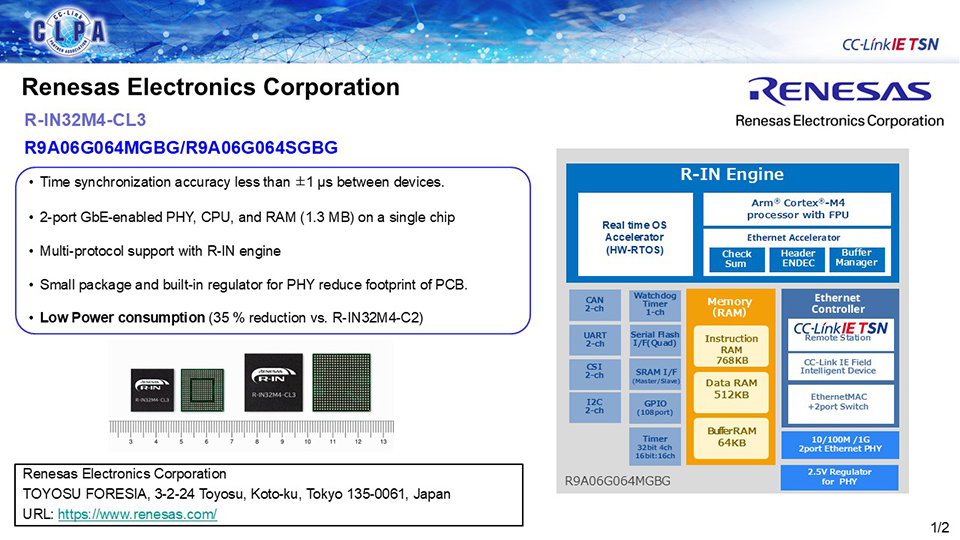Click the Memory (RAM) heading
Image resolution: width=960 pixels, height=540 pixels.
pyautogui.click(x=729, y=307)
